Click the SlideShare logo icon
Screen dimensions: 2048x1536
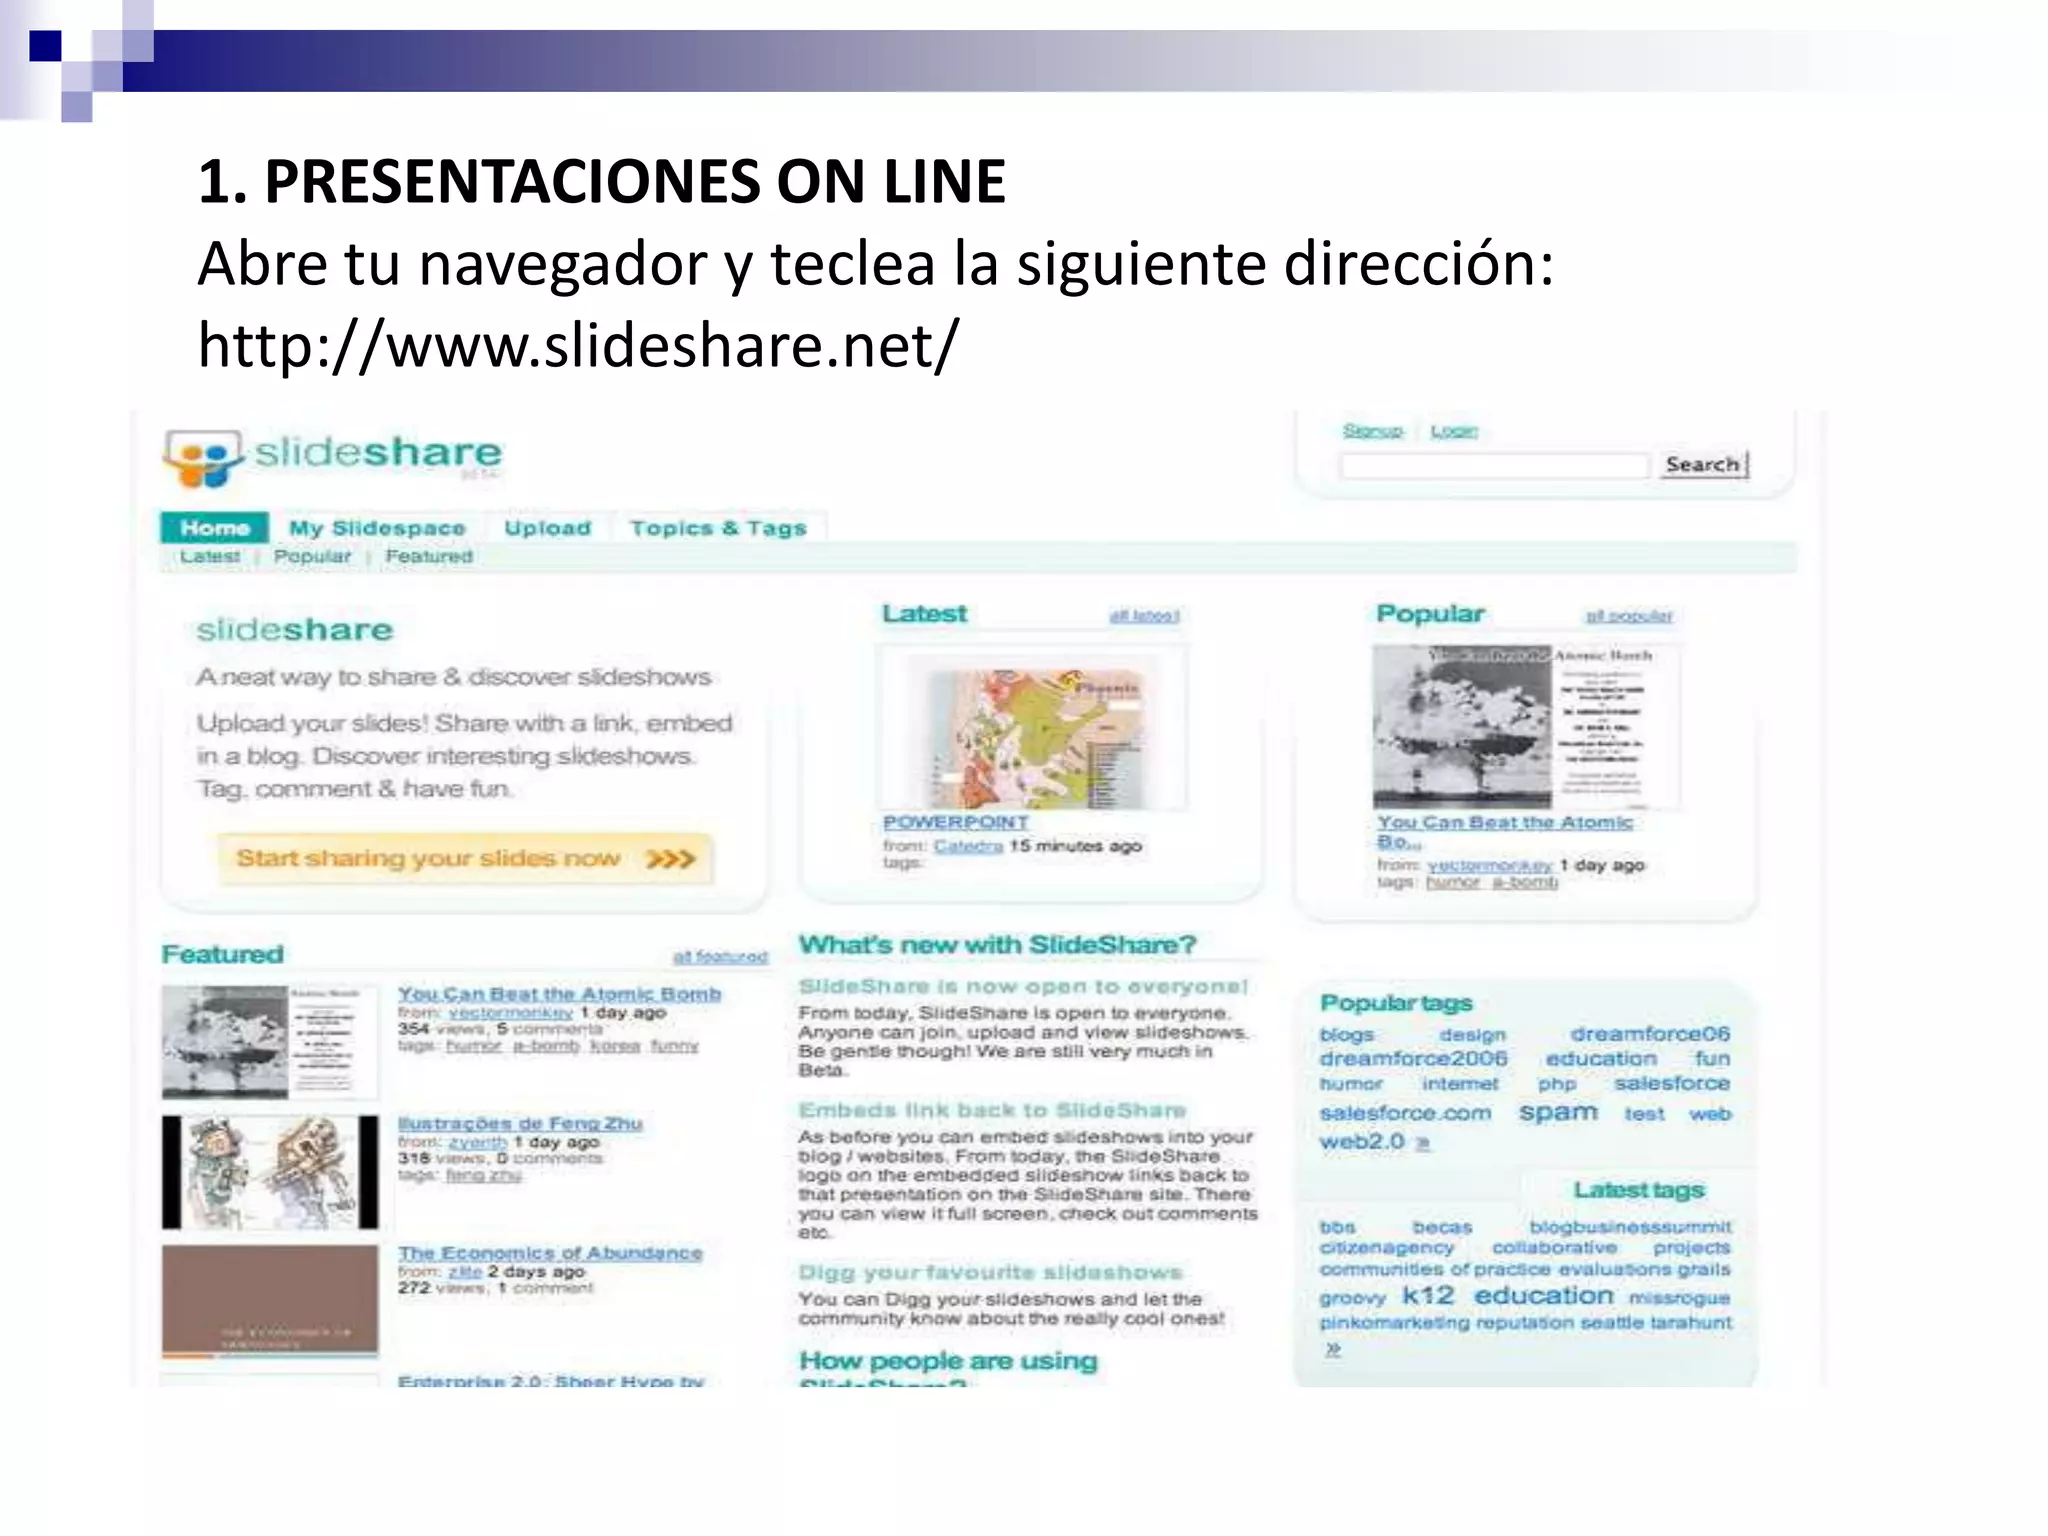203,459
